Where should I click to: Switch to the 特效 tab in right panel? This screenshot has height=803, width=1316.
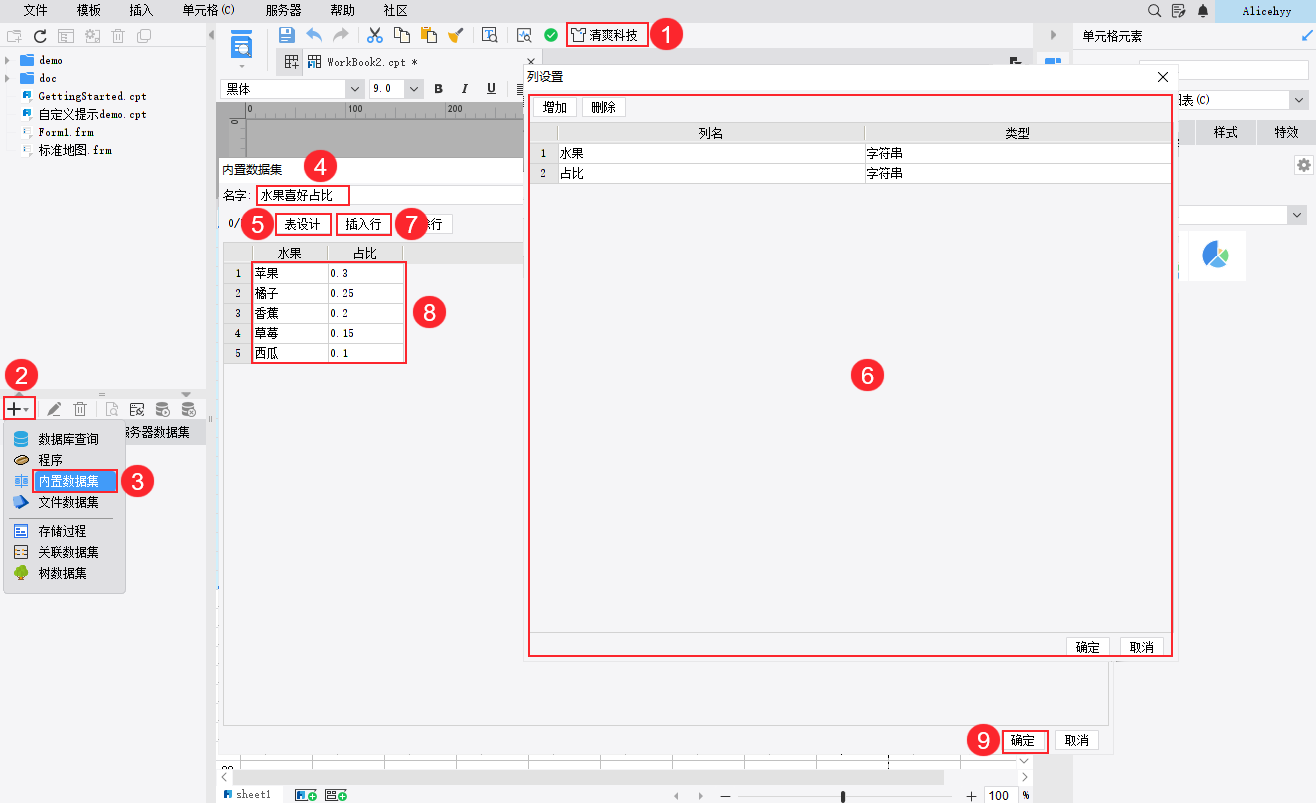coord(1285,132)
